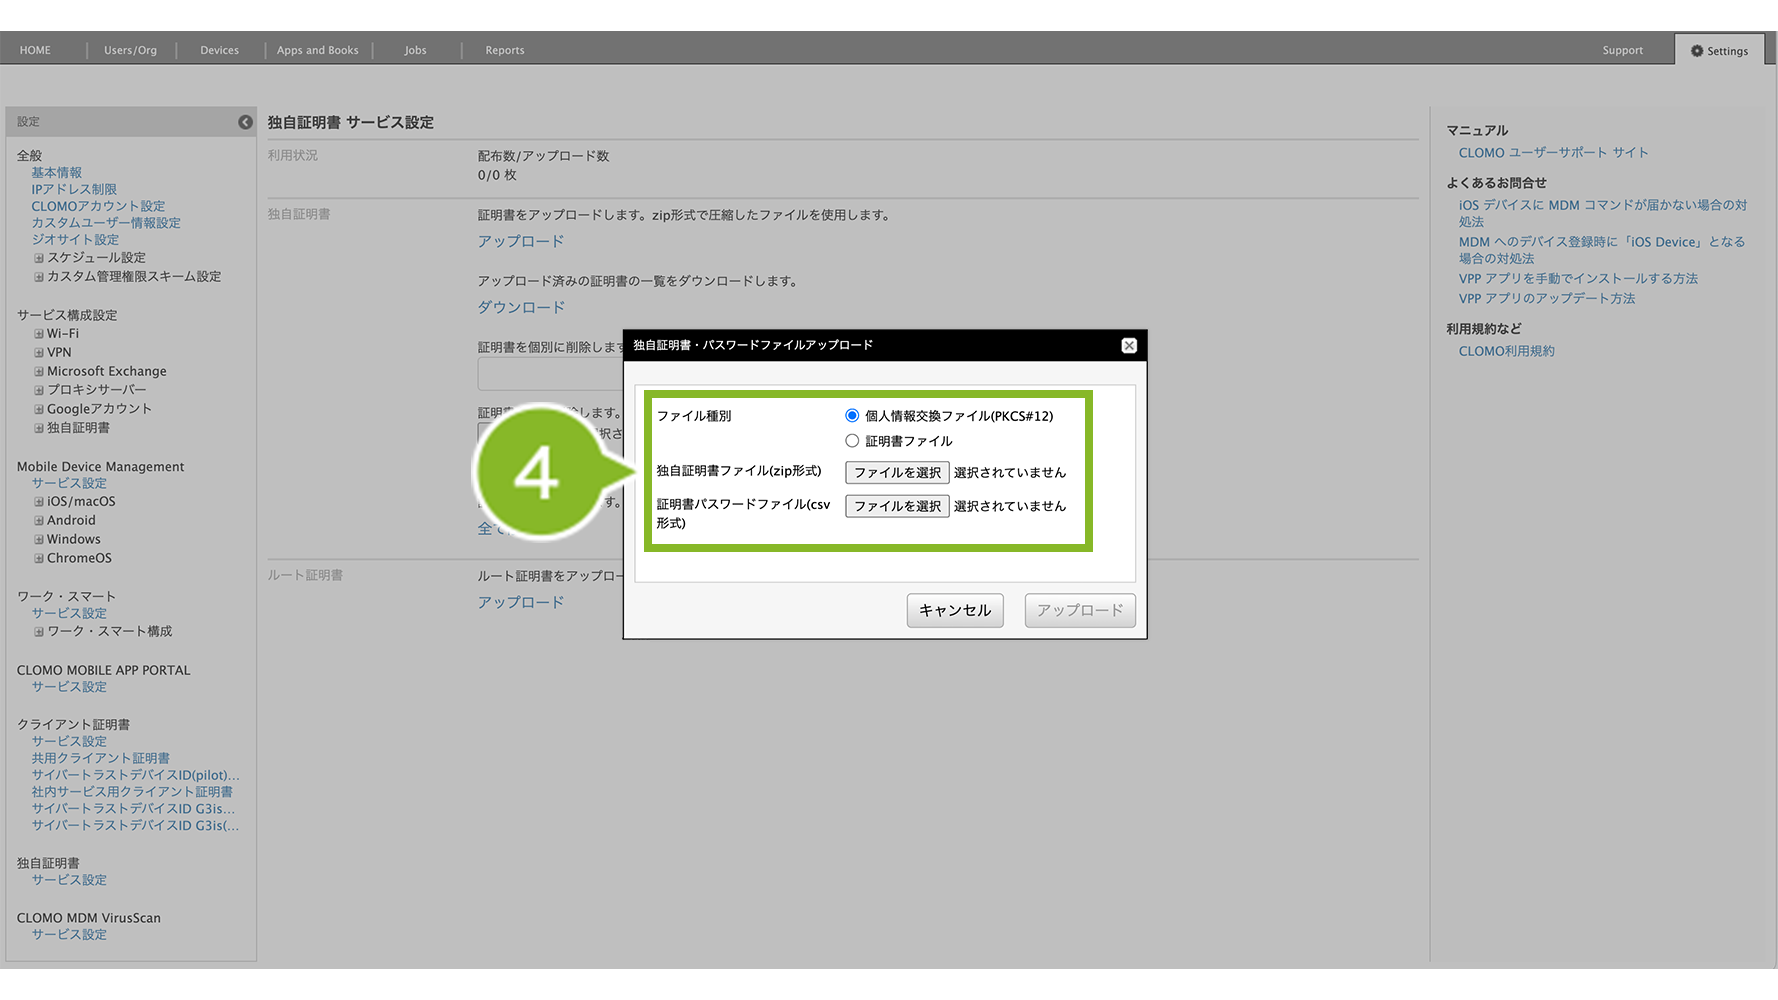This screenshot has width=1778, height=1000.
Task: Select the PKCS#12 file type radio button
Action: tap(852, 416)
